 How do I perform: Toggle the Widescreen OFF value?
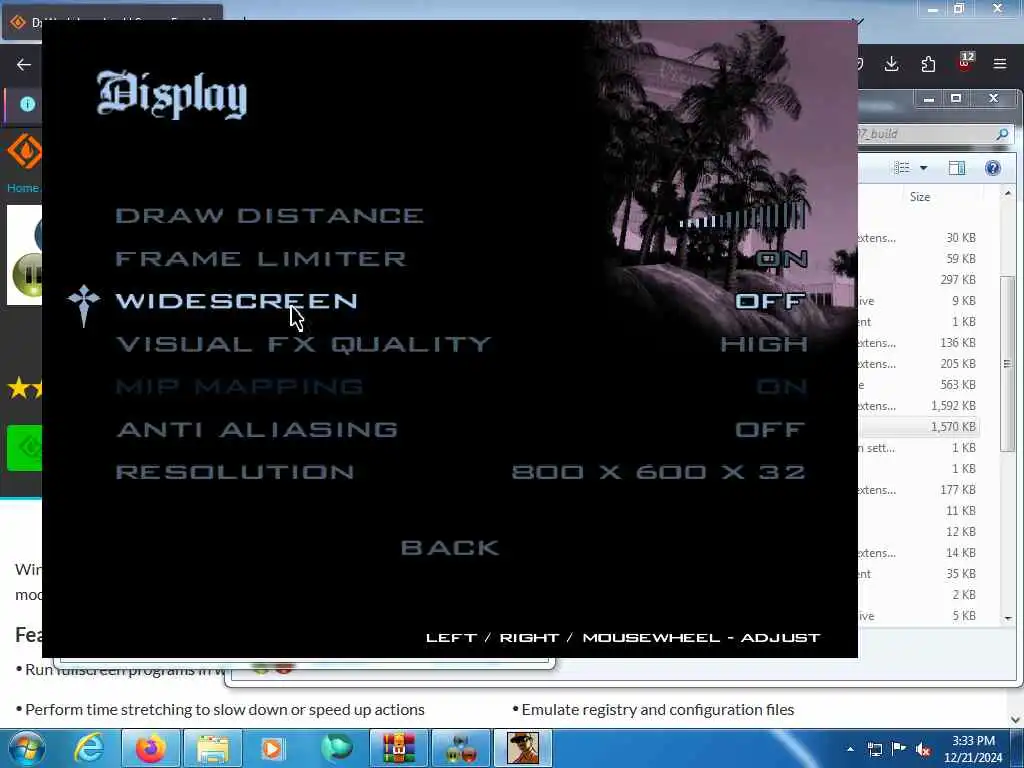tap(771, 301)
